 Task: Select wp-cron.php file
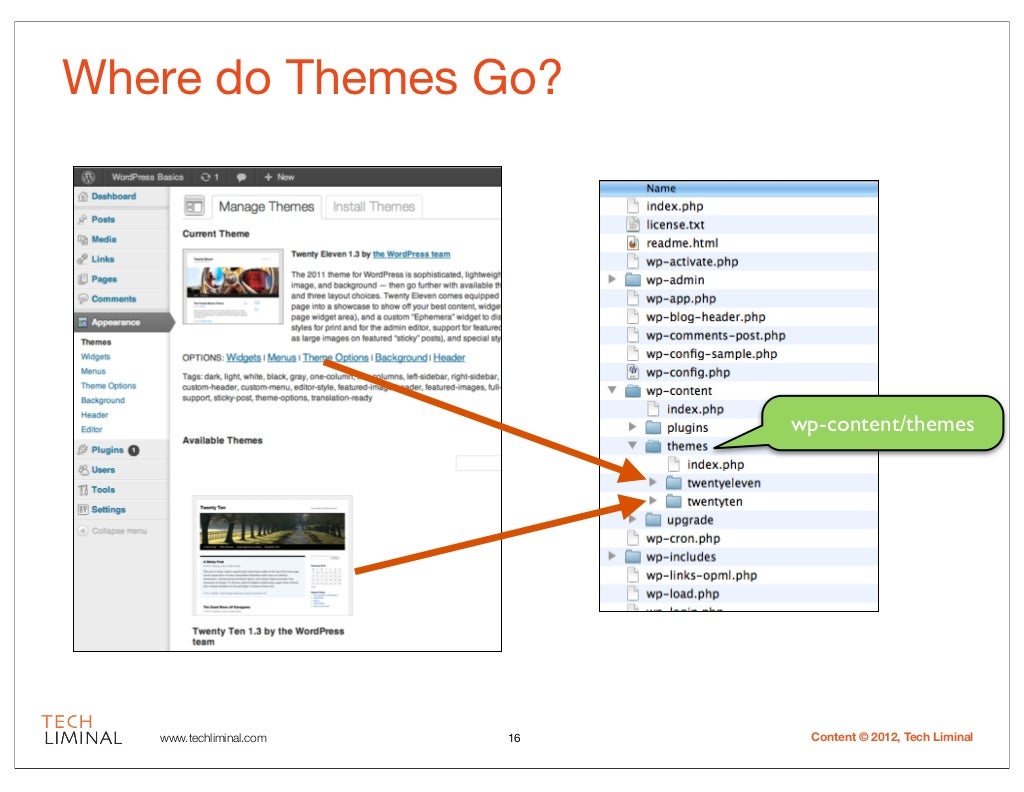click(683, 538)
